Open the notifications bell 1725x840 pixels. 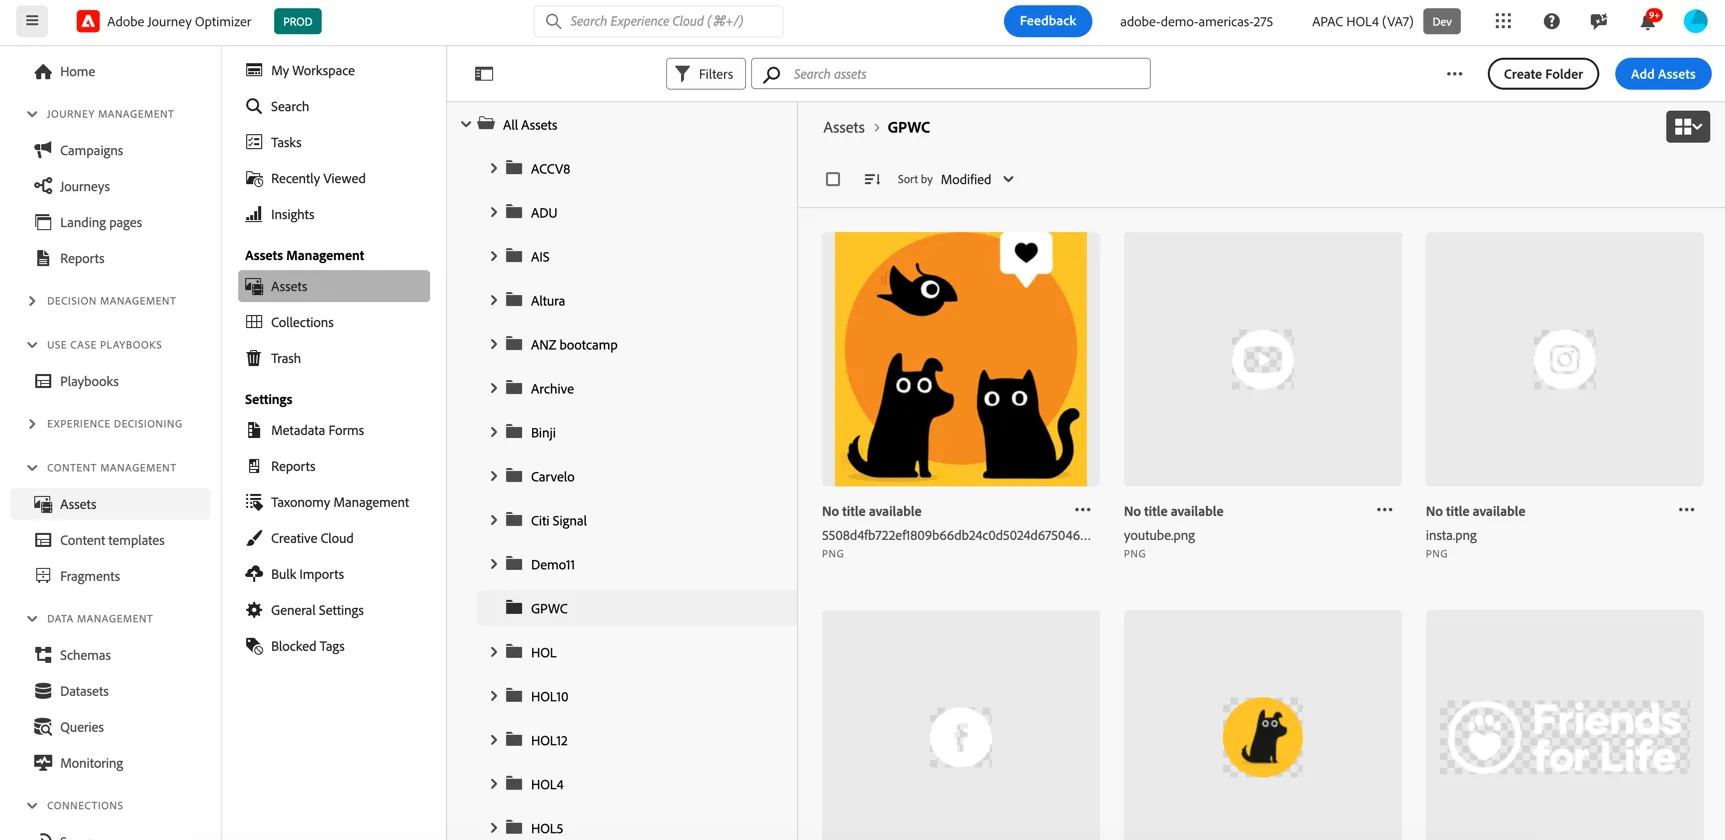point(1647,21)
